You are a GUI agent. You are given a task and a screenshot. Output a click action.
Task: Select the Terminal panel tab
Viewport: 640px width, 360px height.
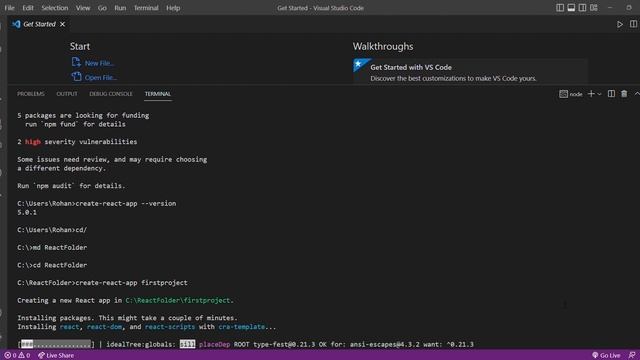coord(158,94)
